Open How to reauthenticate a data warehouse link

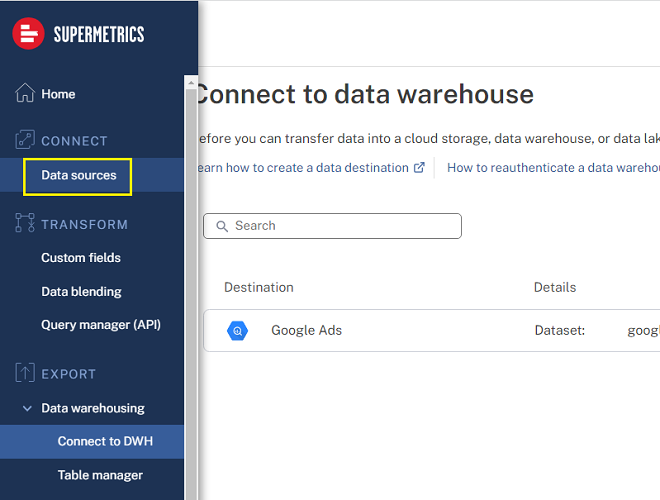coord(553,168)
